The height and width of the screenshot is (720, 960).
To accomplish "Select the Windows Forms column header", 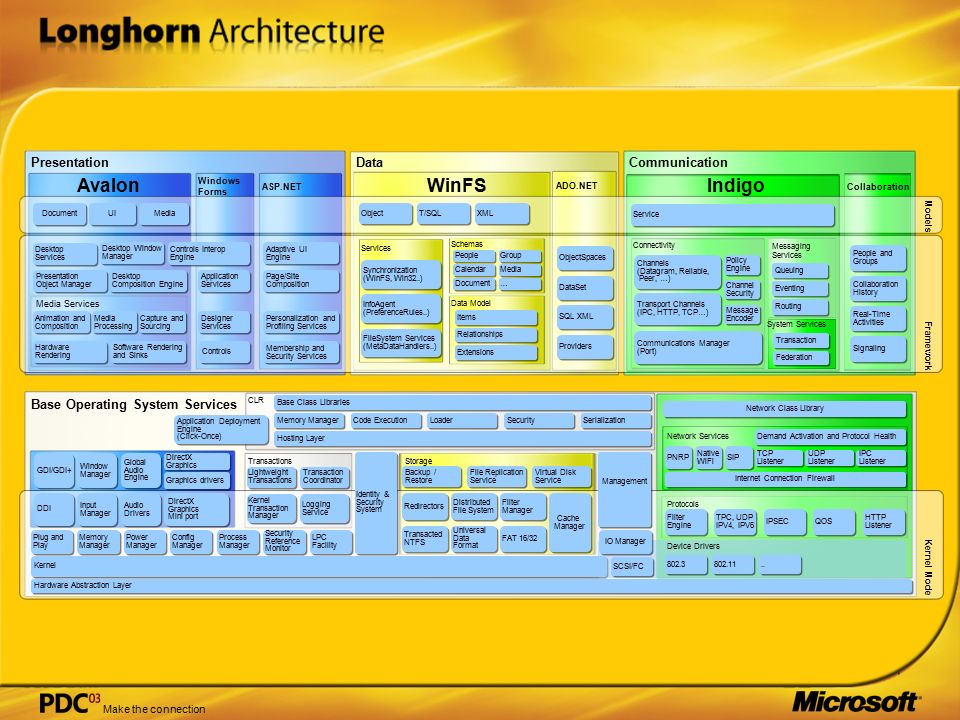I will click(224, 185).
